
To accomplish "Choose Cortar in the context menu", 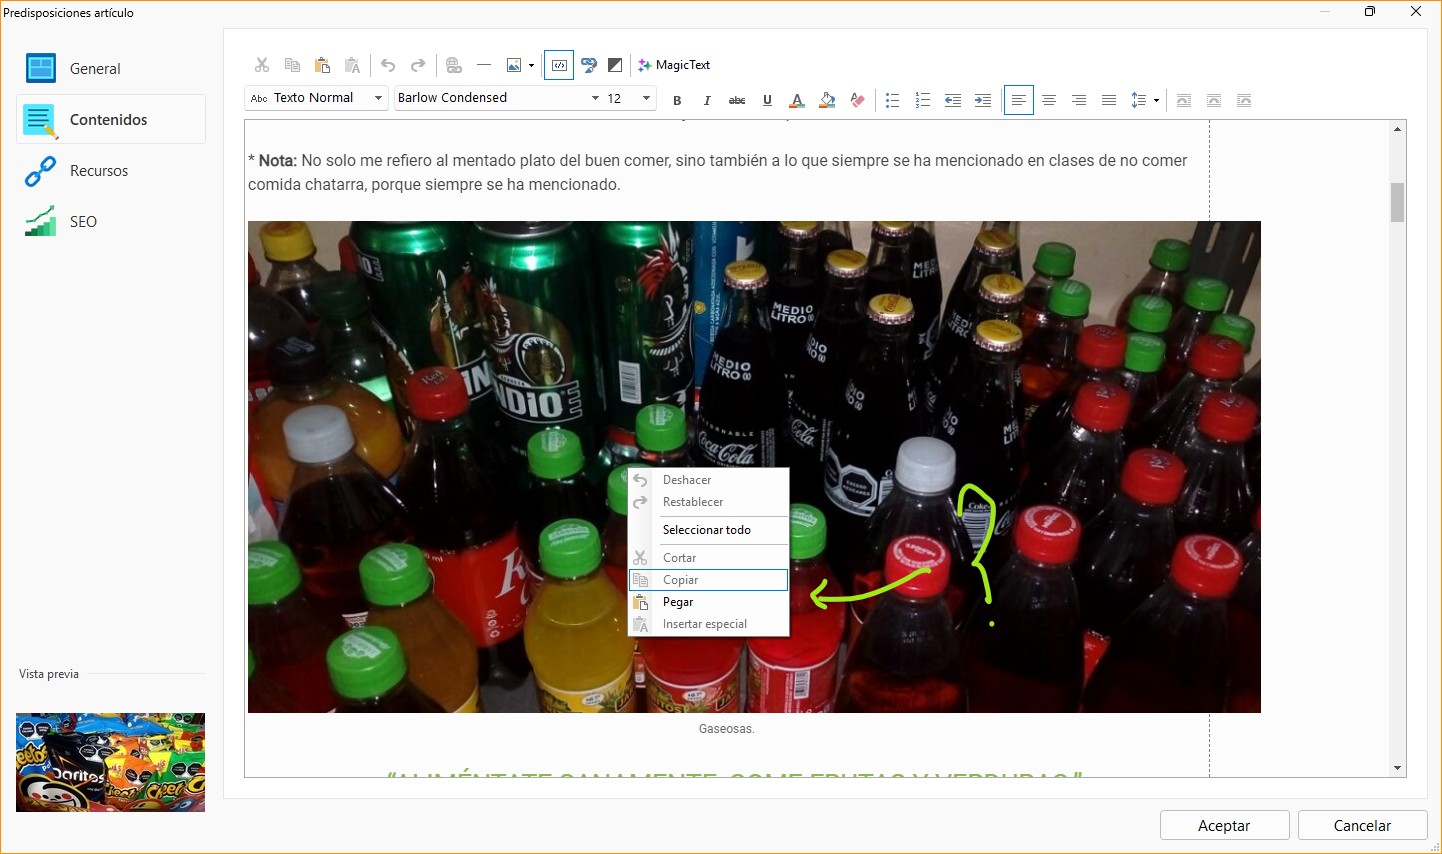I will pos(709,558).
